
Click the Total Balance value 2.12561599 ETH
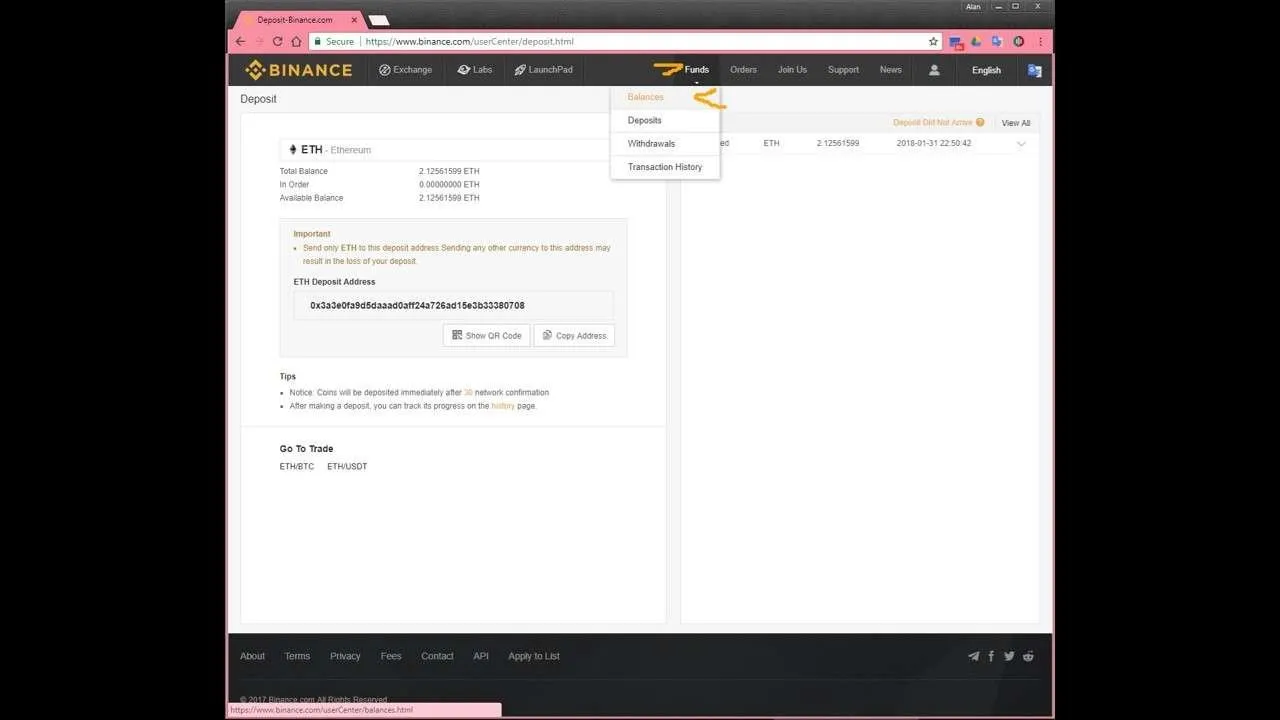[449, 171]
